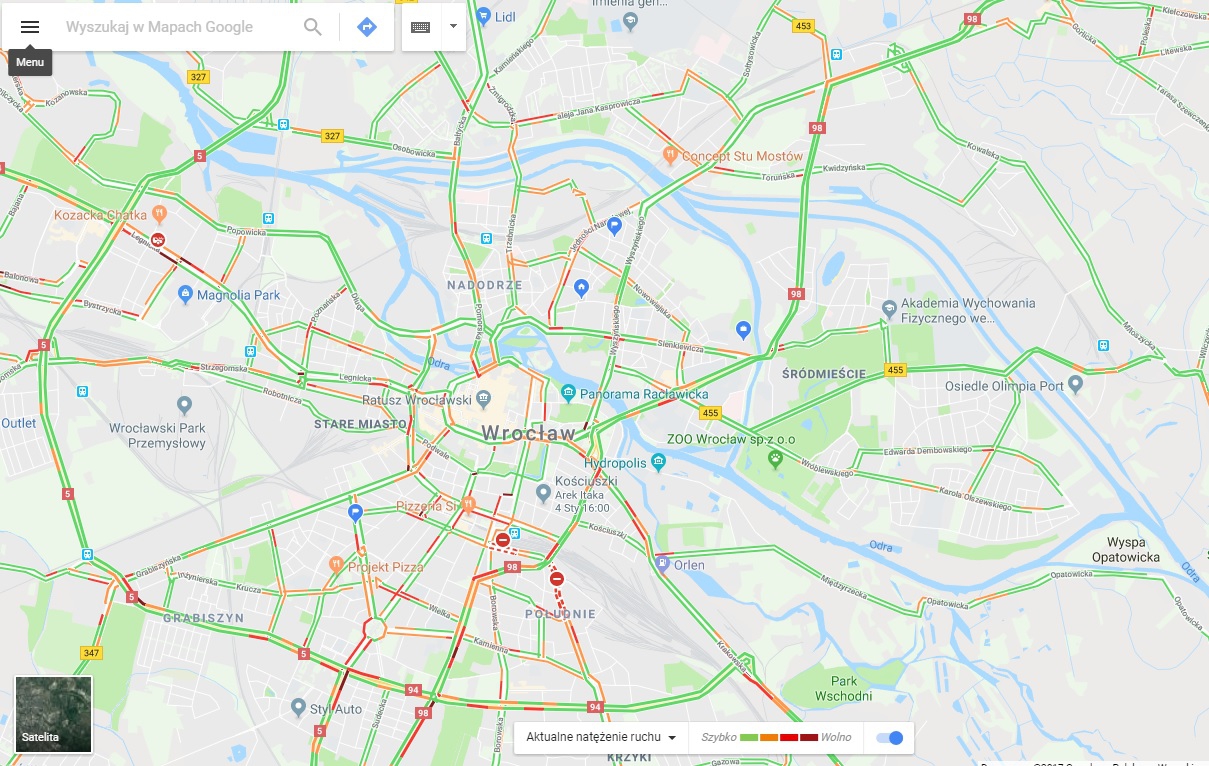Select the Panorama Racławicka museum pin
Image resolution: width=1209 pixels, height=766 pixels.
click(568, 393)
